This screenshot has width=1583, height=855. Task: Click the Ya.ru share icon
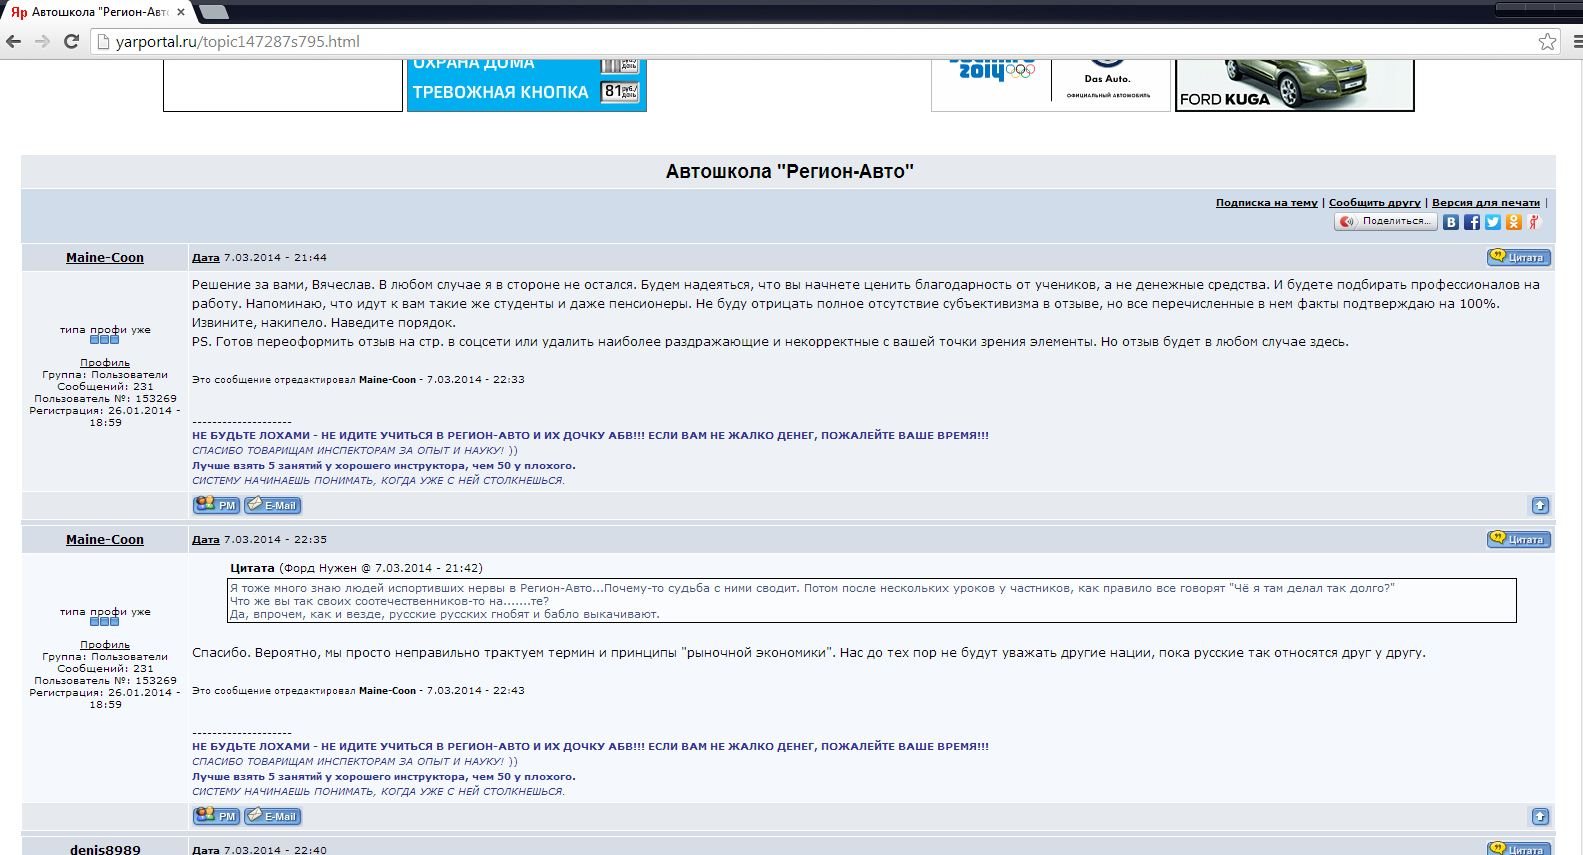[x=1534, y=222]
